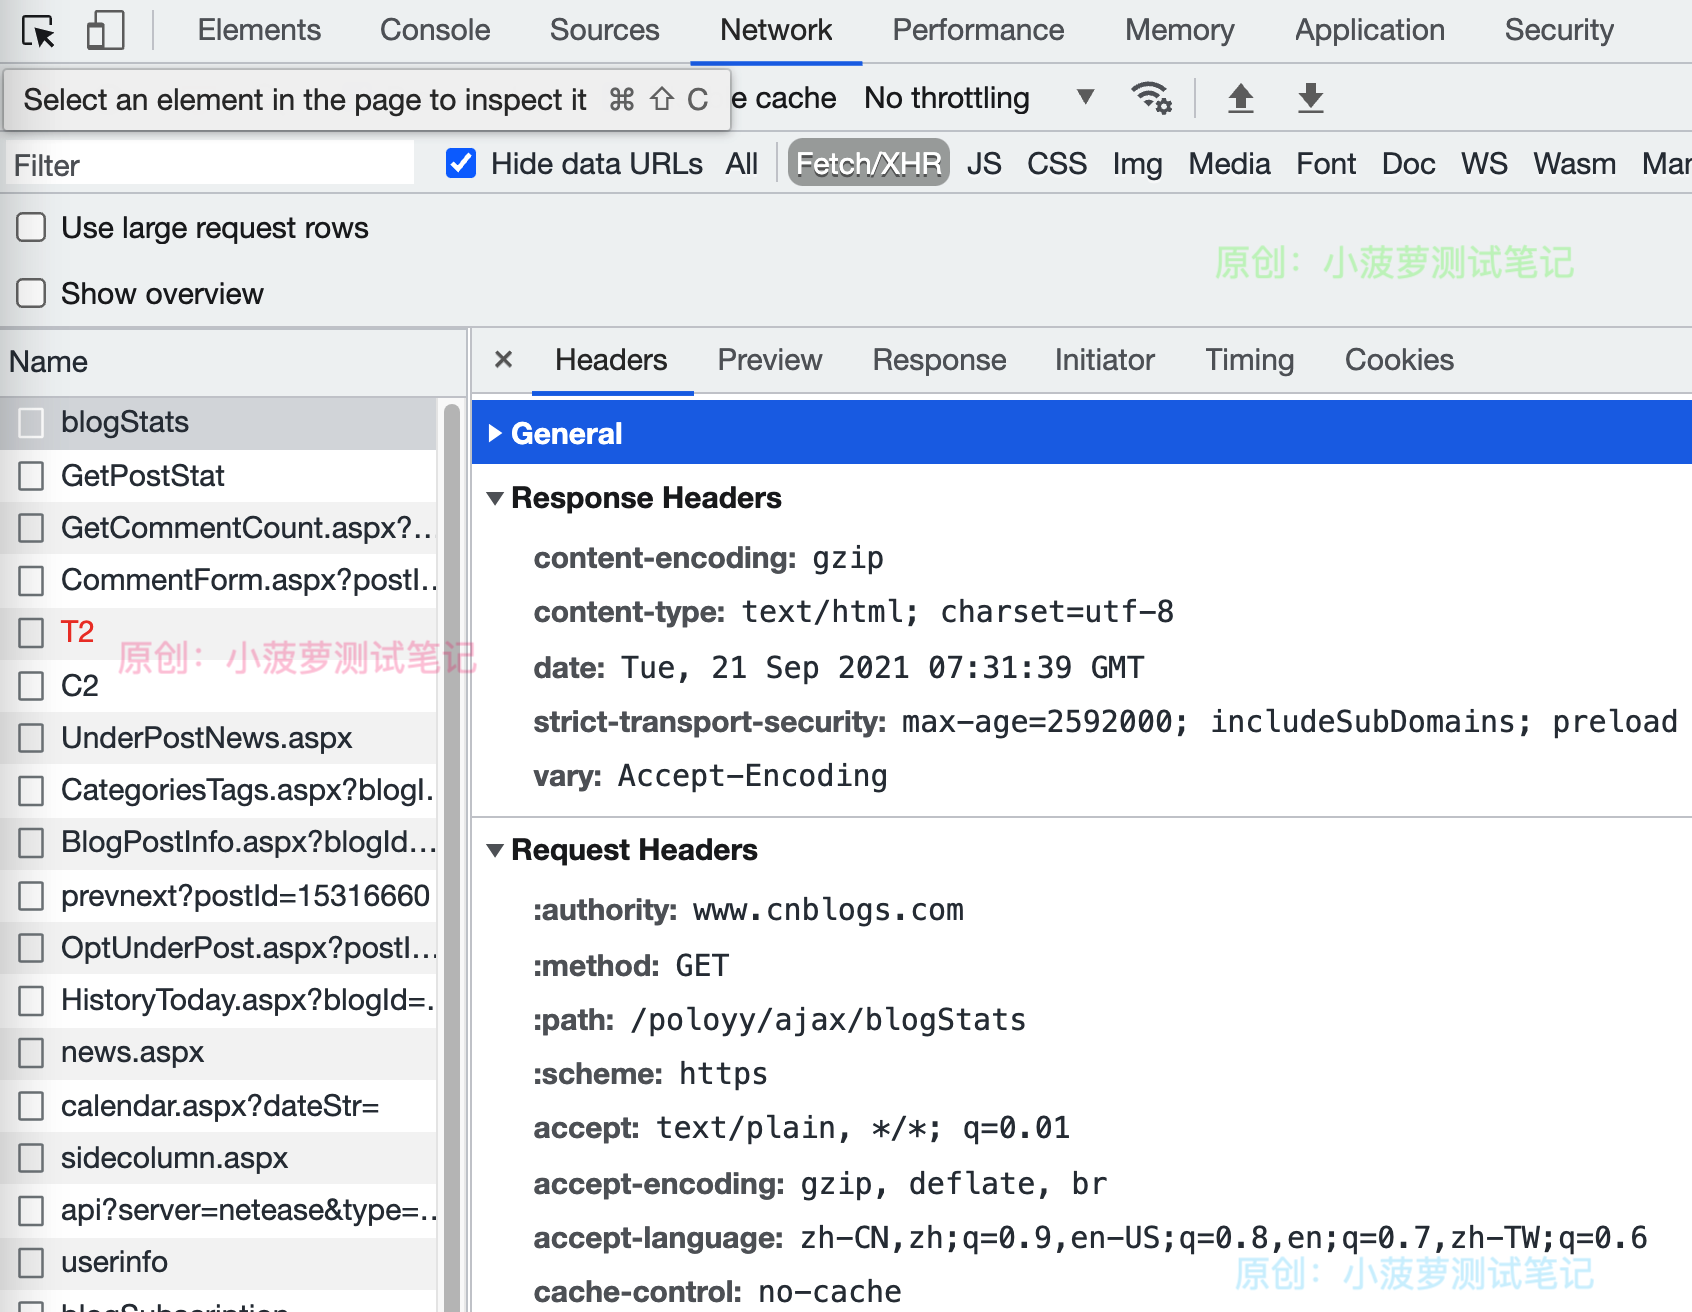Select the Network tab
This screenshot has height=1312, width=1692.
(x=776, y=30)
